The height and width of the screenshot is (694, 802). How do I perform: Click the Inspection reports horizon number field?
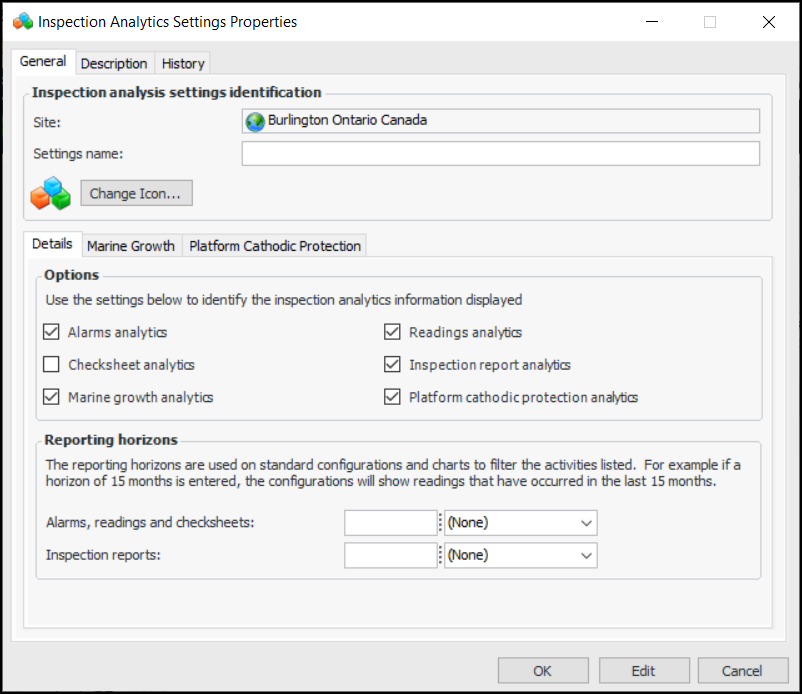click(x=391, y=556)
